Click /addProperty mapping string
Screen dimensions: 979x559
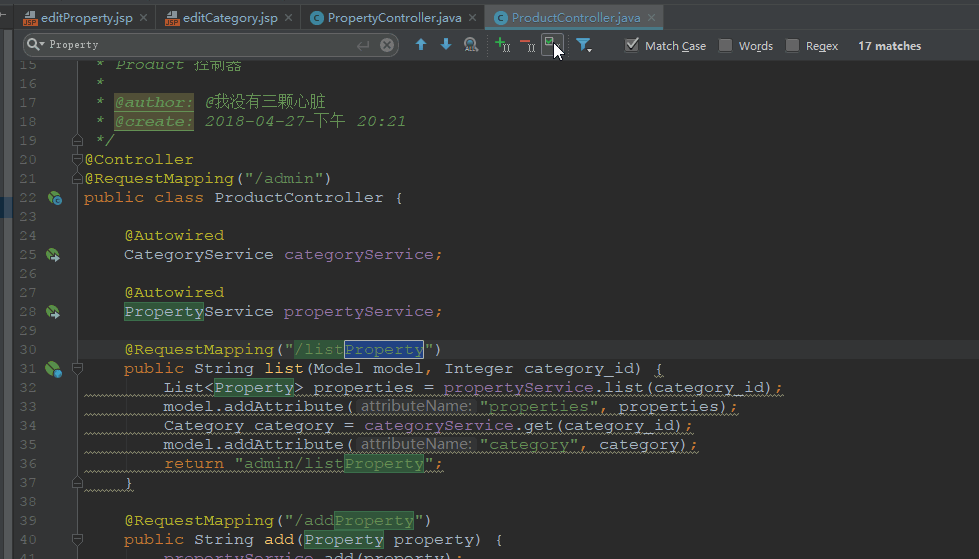point(353,520)
